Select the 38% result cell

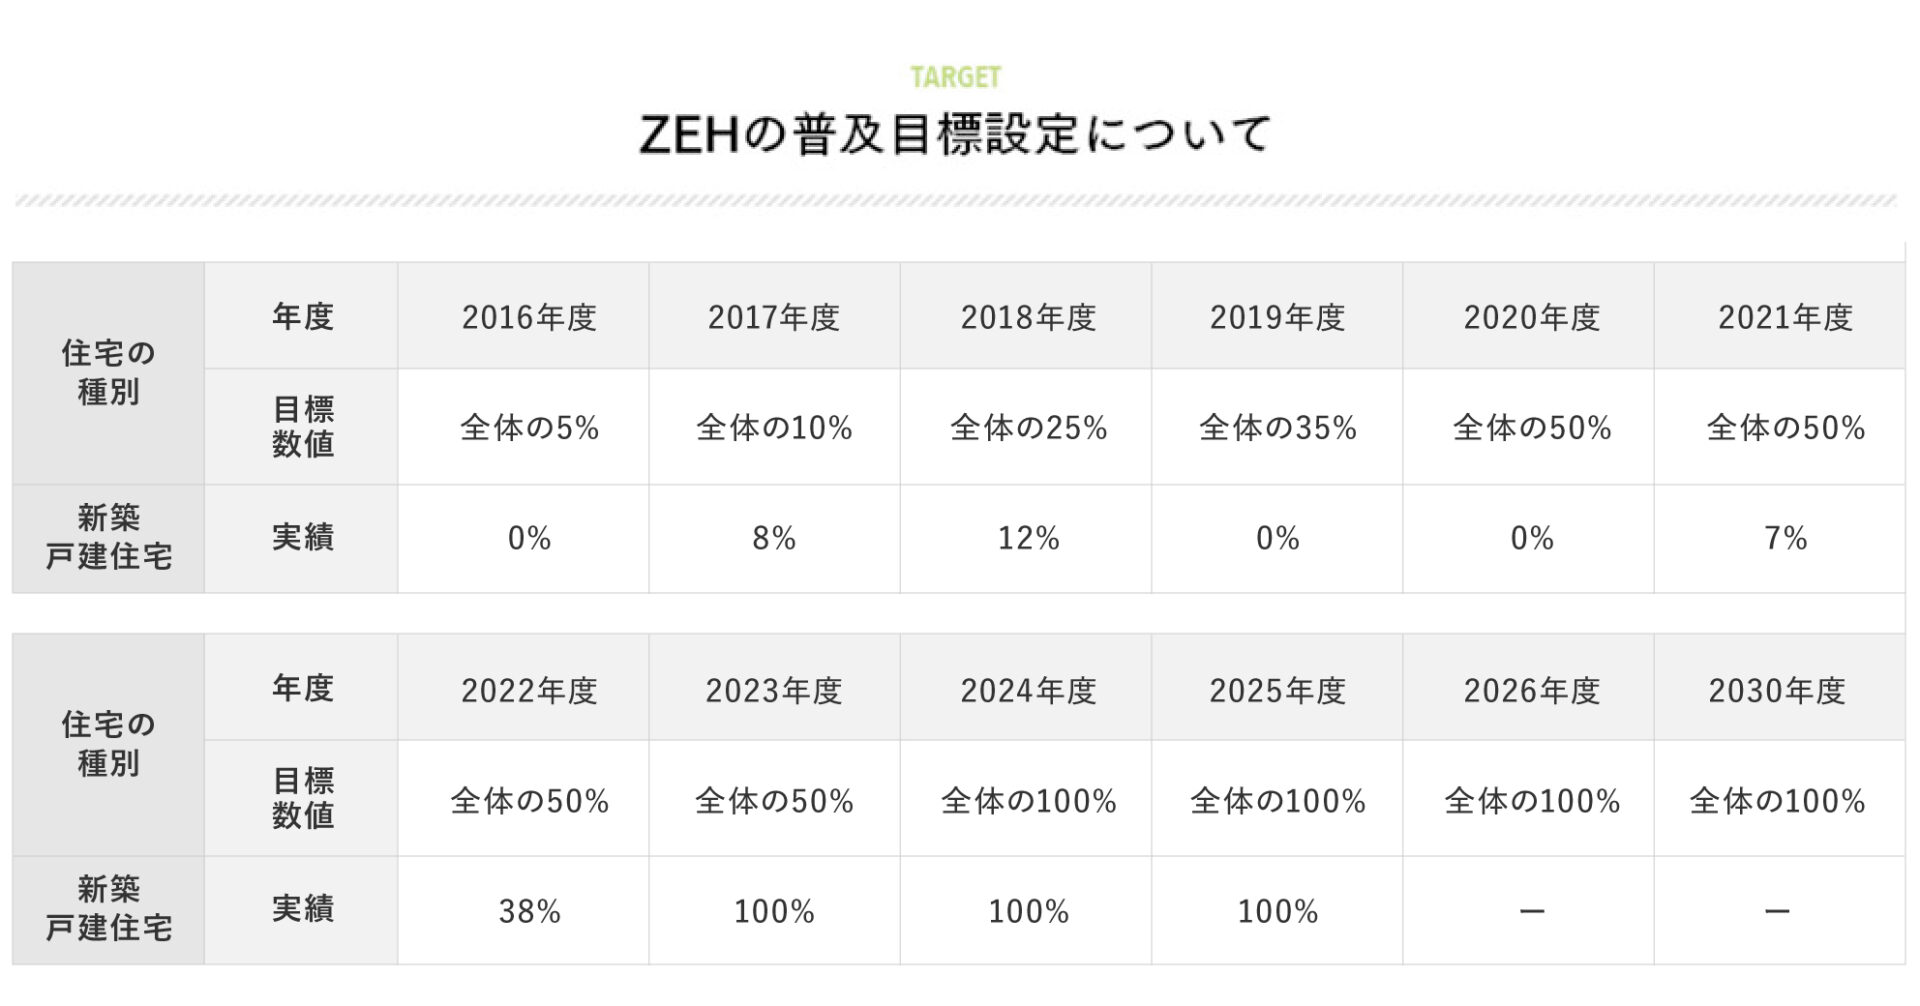[x=529, y=911]
